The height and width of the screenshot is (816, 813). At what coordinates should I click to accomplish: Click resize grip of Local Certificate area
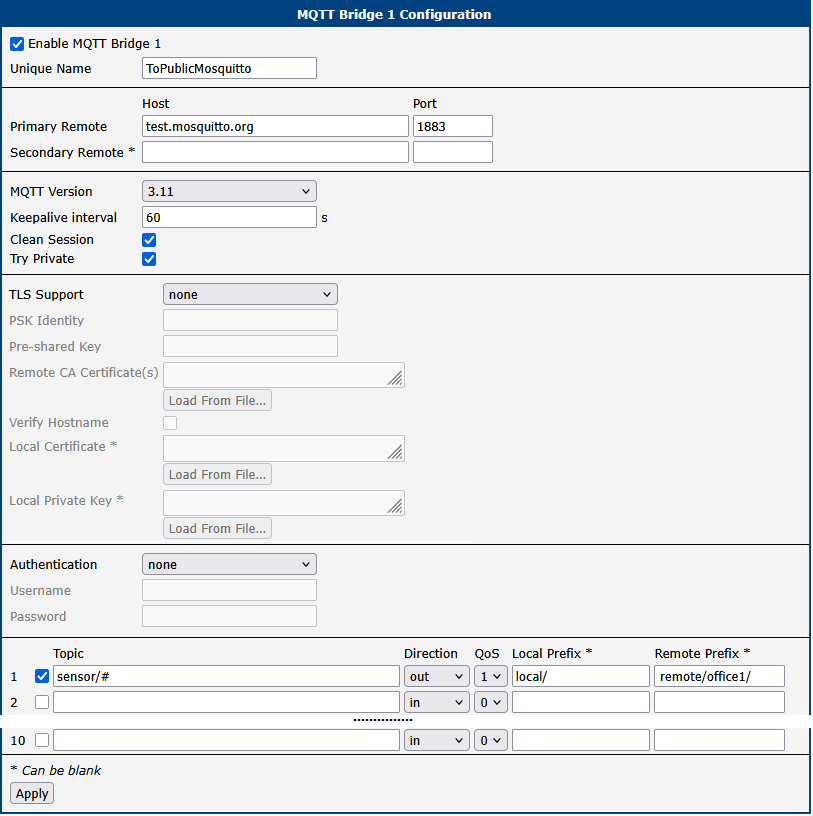396,453
